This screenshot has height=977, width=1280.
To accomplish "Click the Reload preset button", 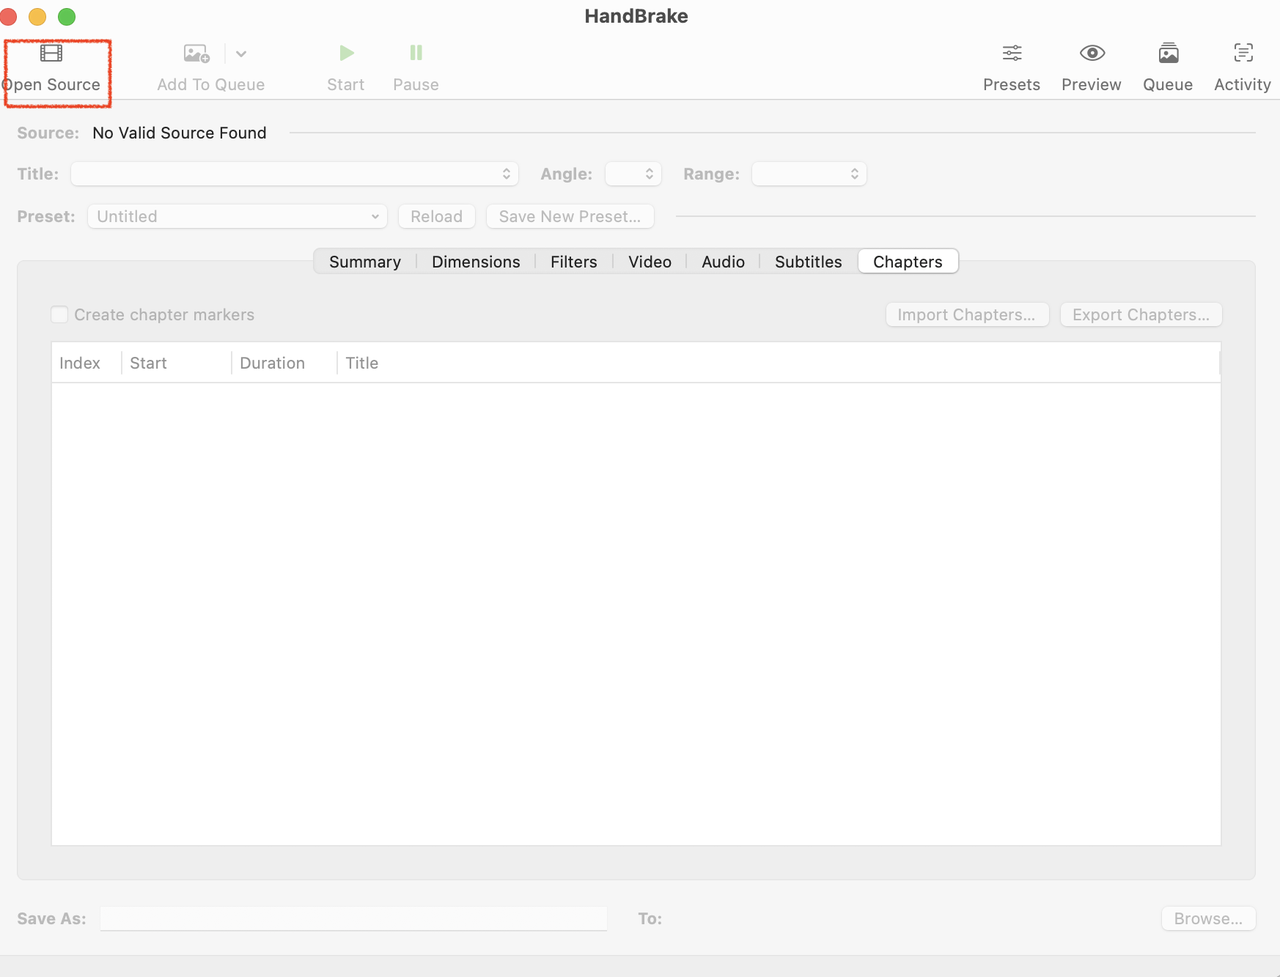I will tap(436, 216).
